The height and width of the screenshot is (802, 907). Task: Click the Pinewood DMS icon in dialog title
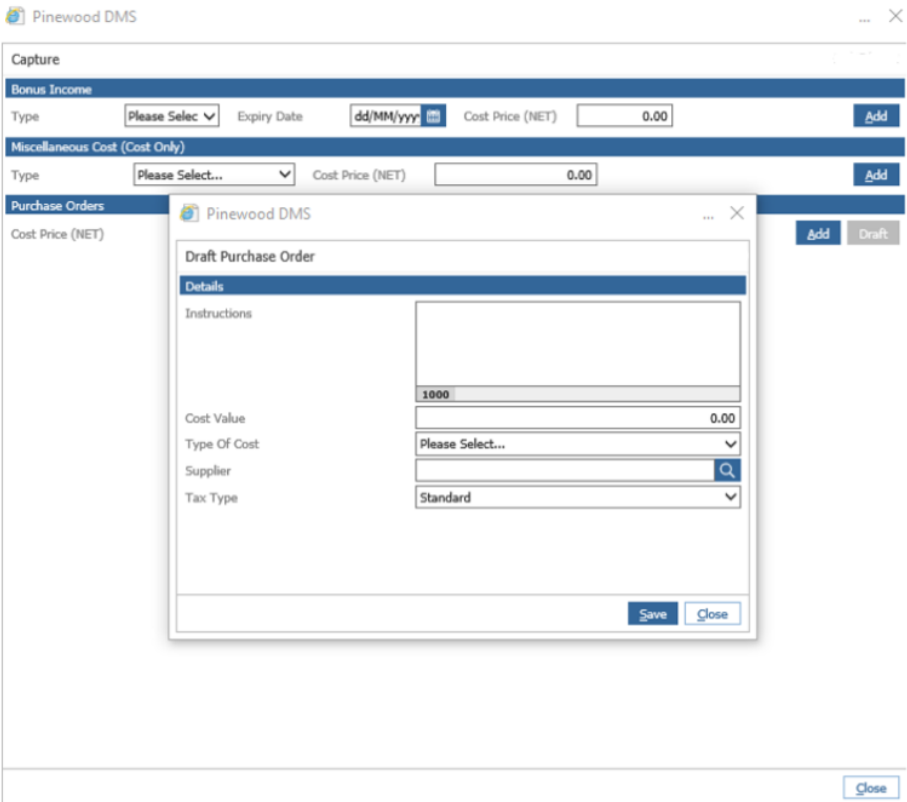[189, 214]
